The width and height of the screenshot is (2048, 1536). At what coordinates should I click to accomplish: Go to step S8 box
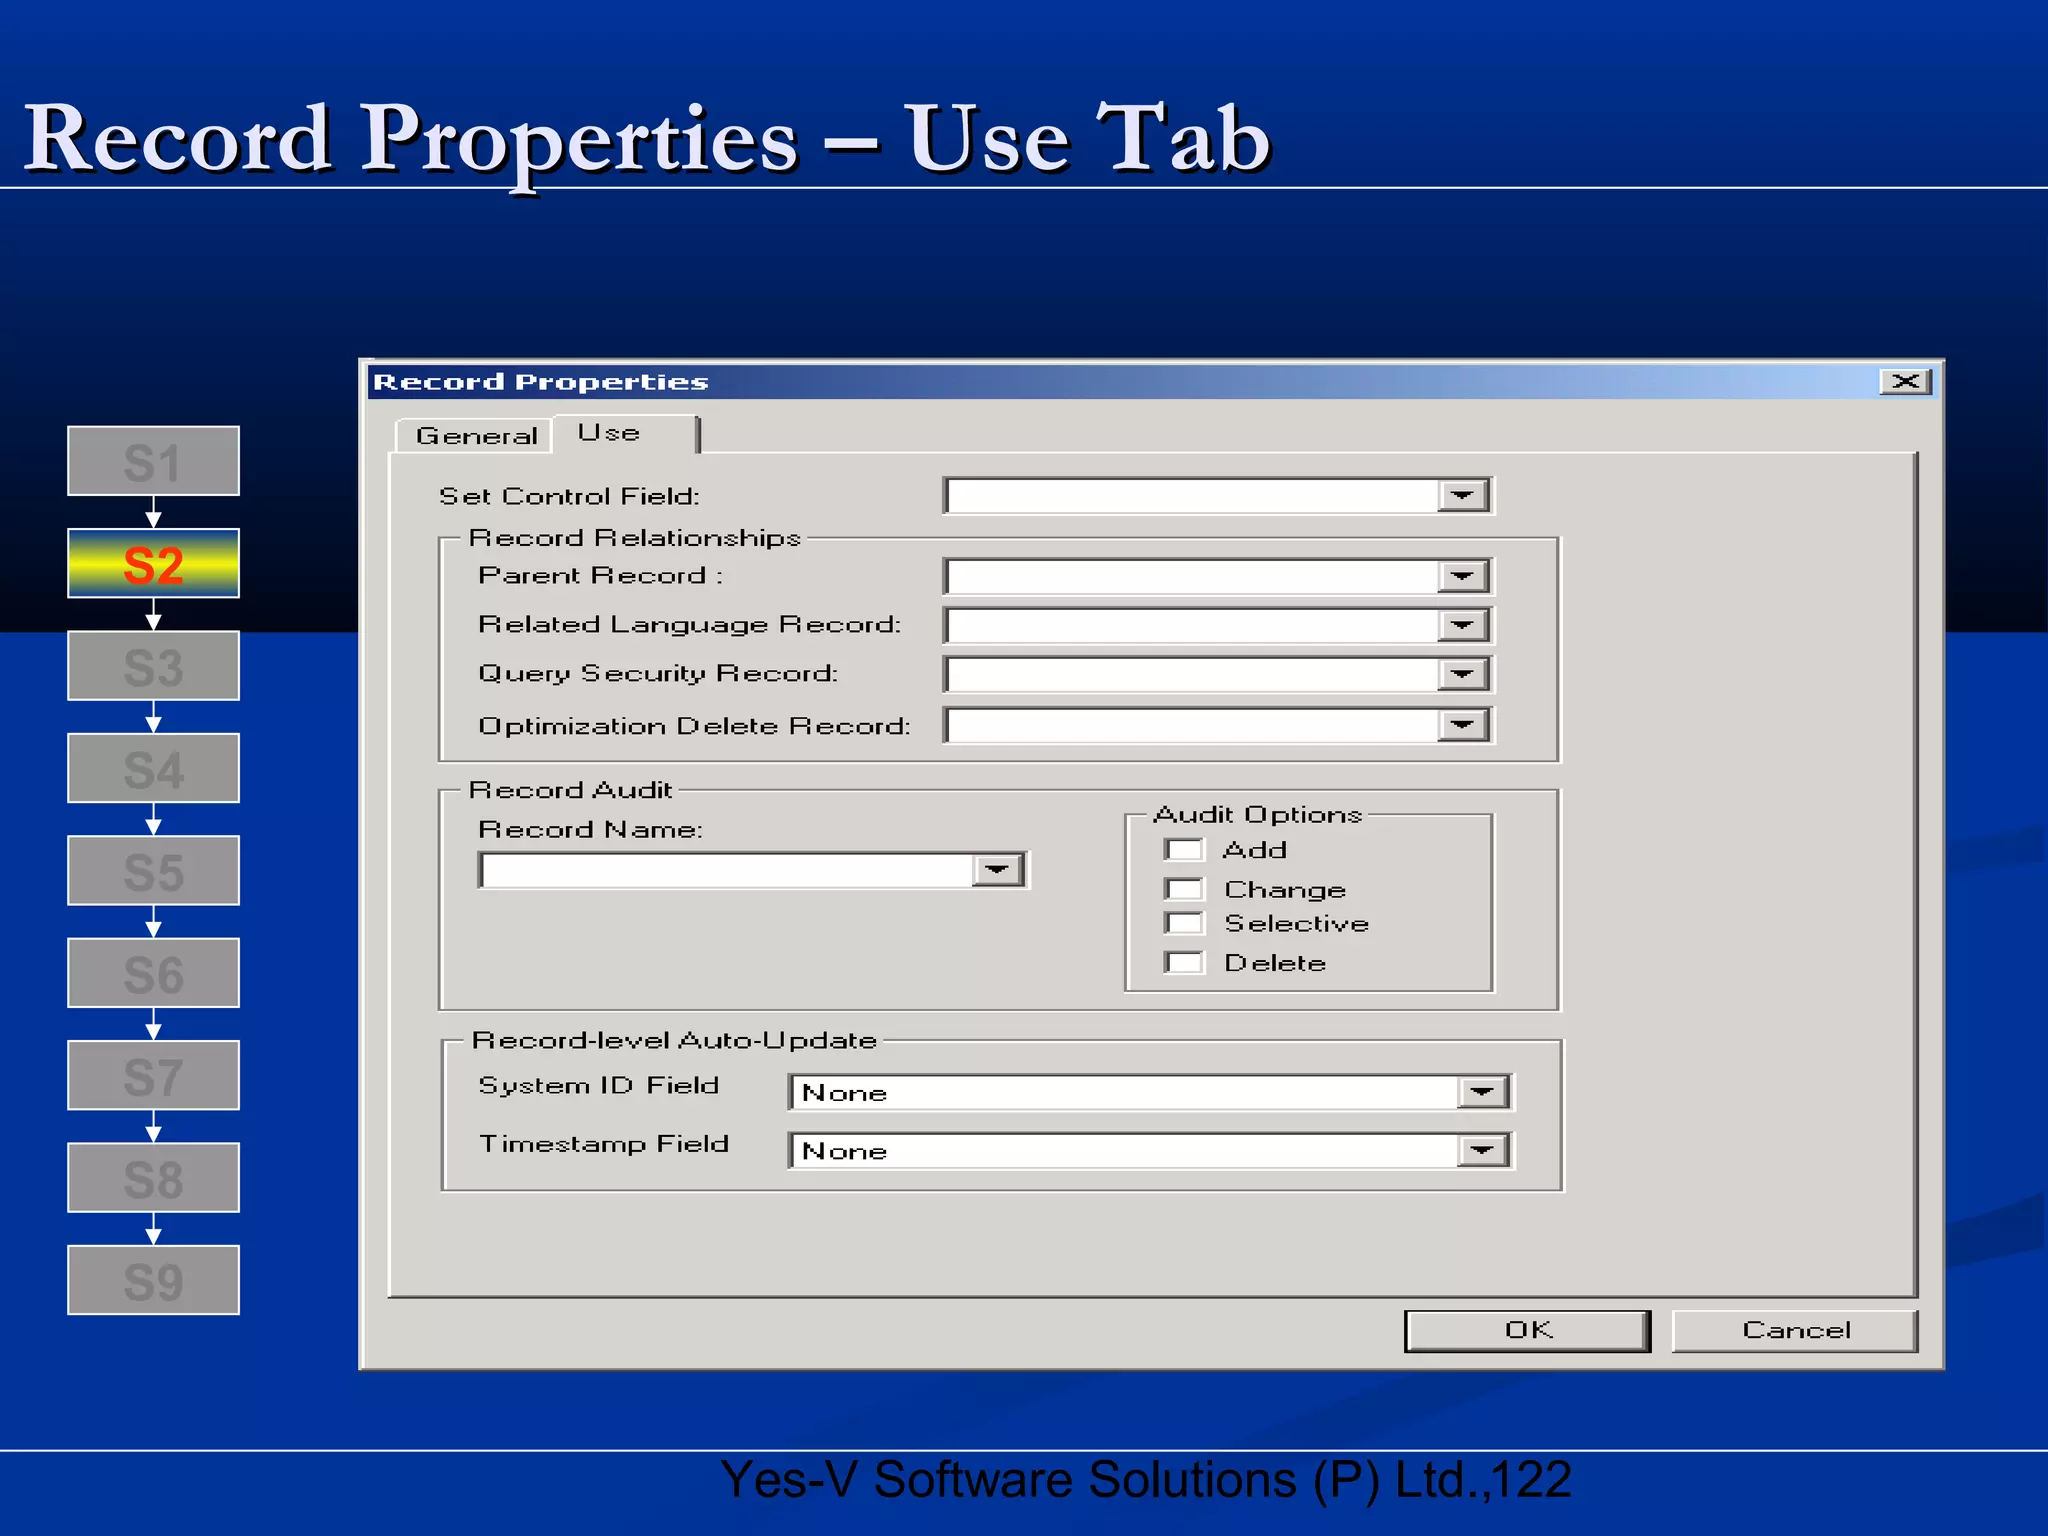tap(153, 1177)
